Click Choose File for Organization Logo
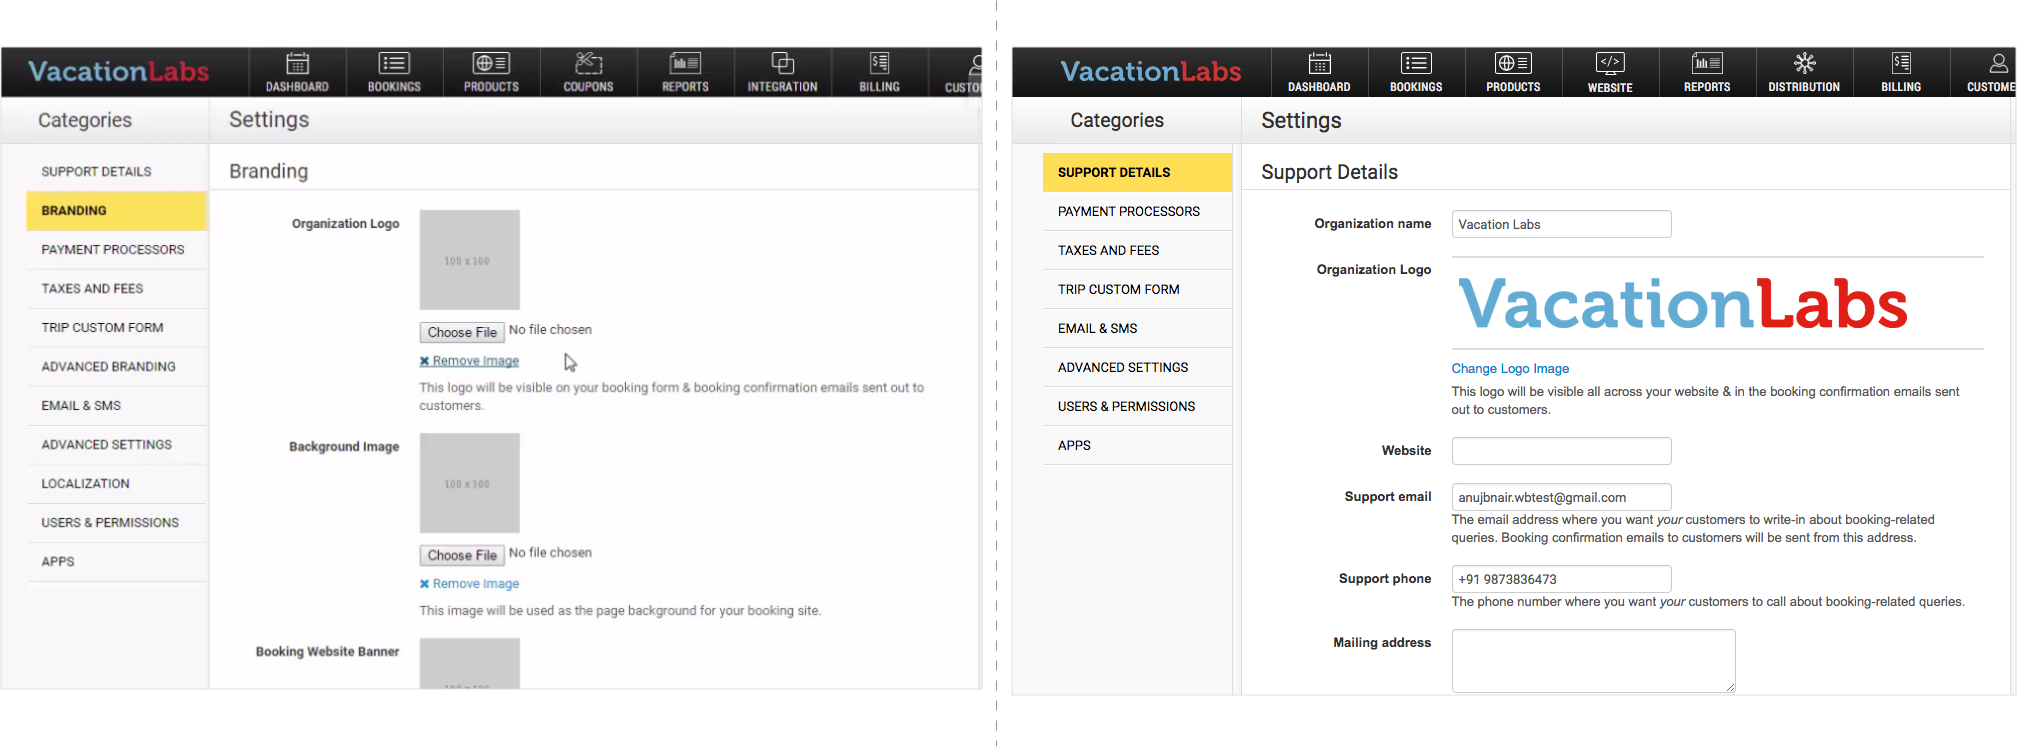Viewport: 2017px width, 747px height. [x=462, y=332]
